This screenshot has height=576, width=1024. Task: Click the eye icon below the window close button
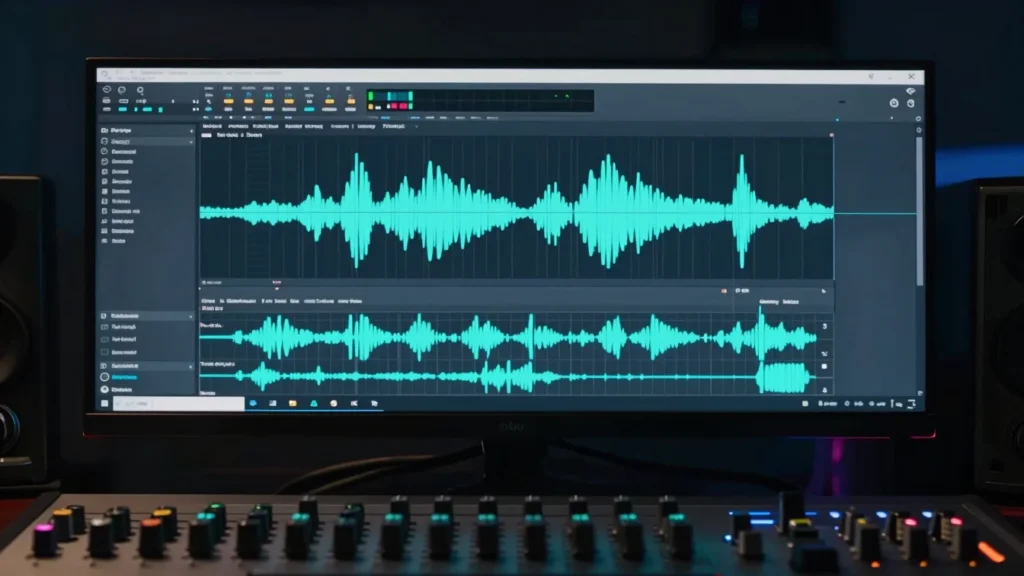pos(910,91)
